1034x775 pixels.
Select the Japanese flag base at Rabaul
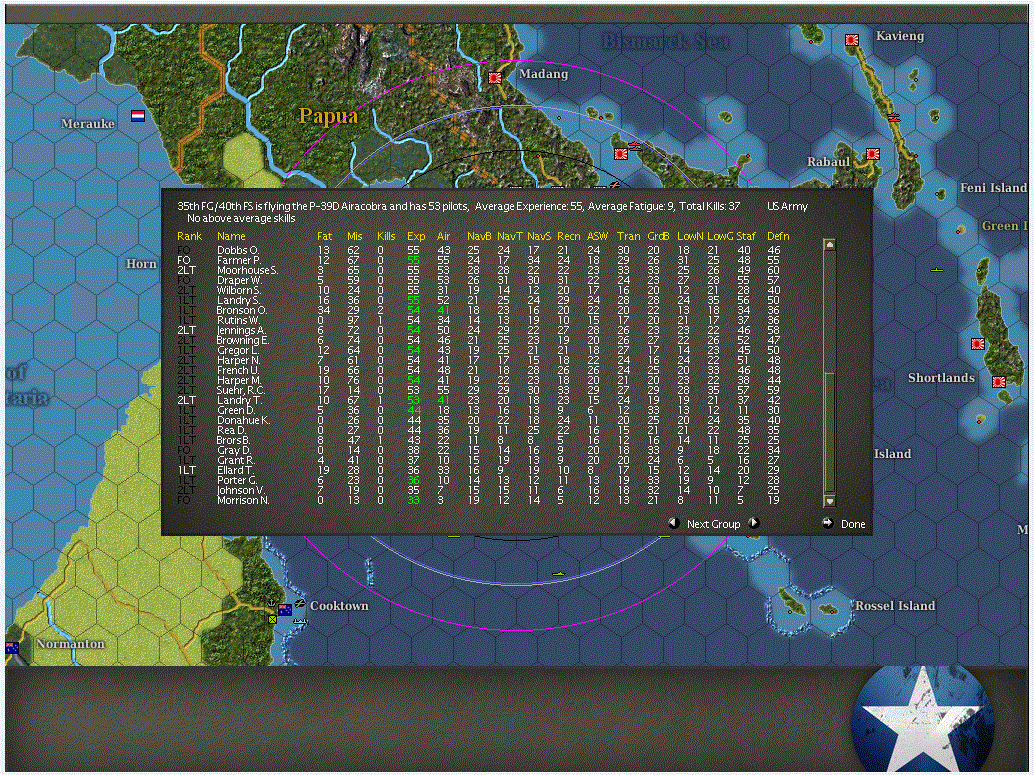pyautogui.click(x=872, y=154)
